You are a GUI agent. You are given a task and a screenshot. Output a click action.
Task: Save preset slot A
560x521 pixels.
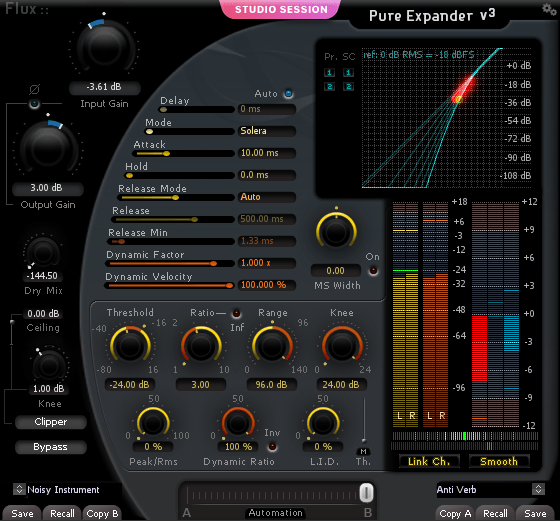tap(22, 514)
